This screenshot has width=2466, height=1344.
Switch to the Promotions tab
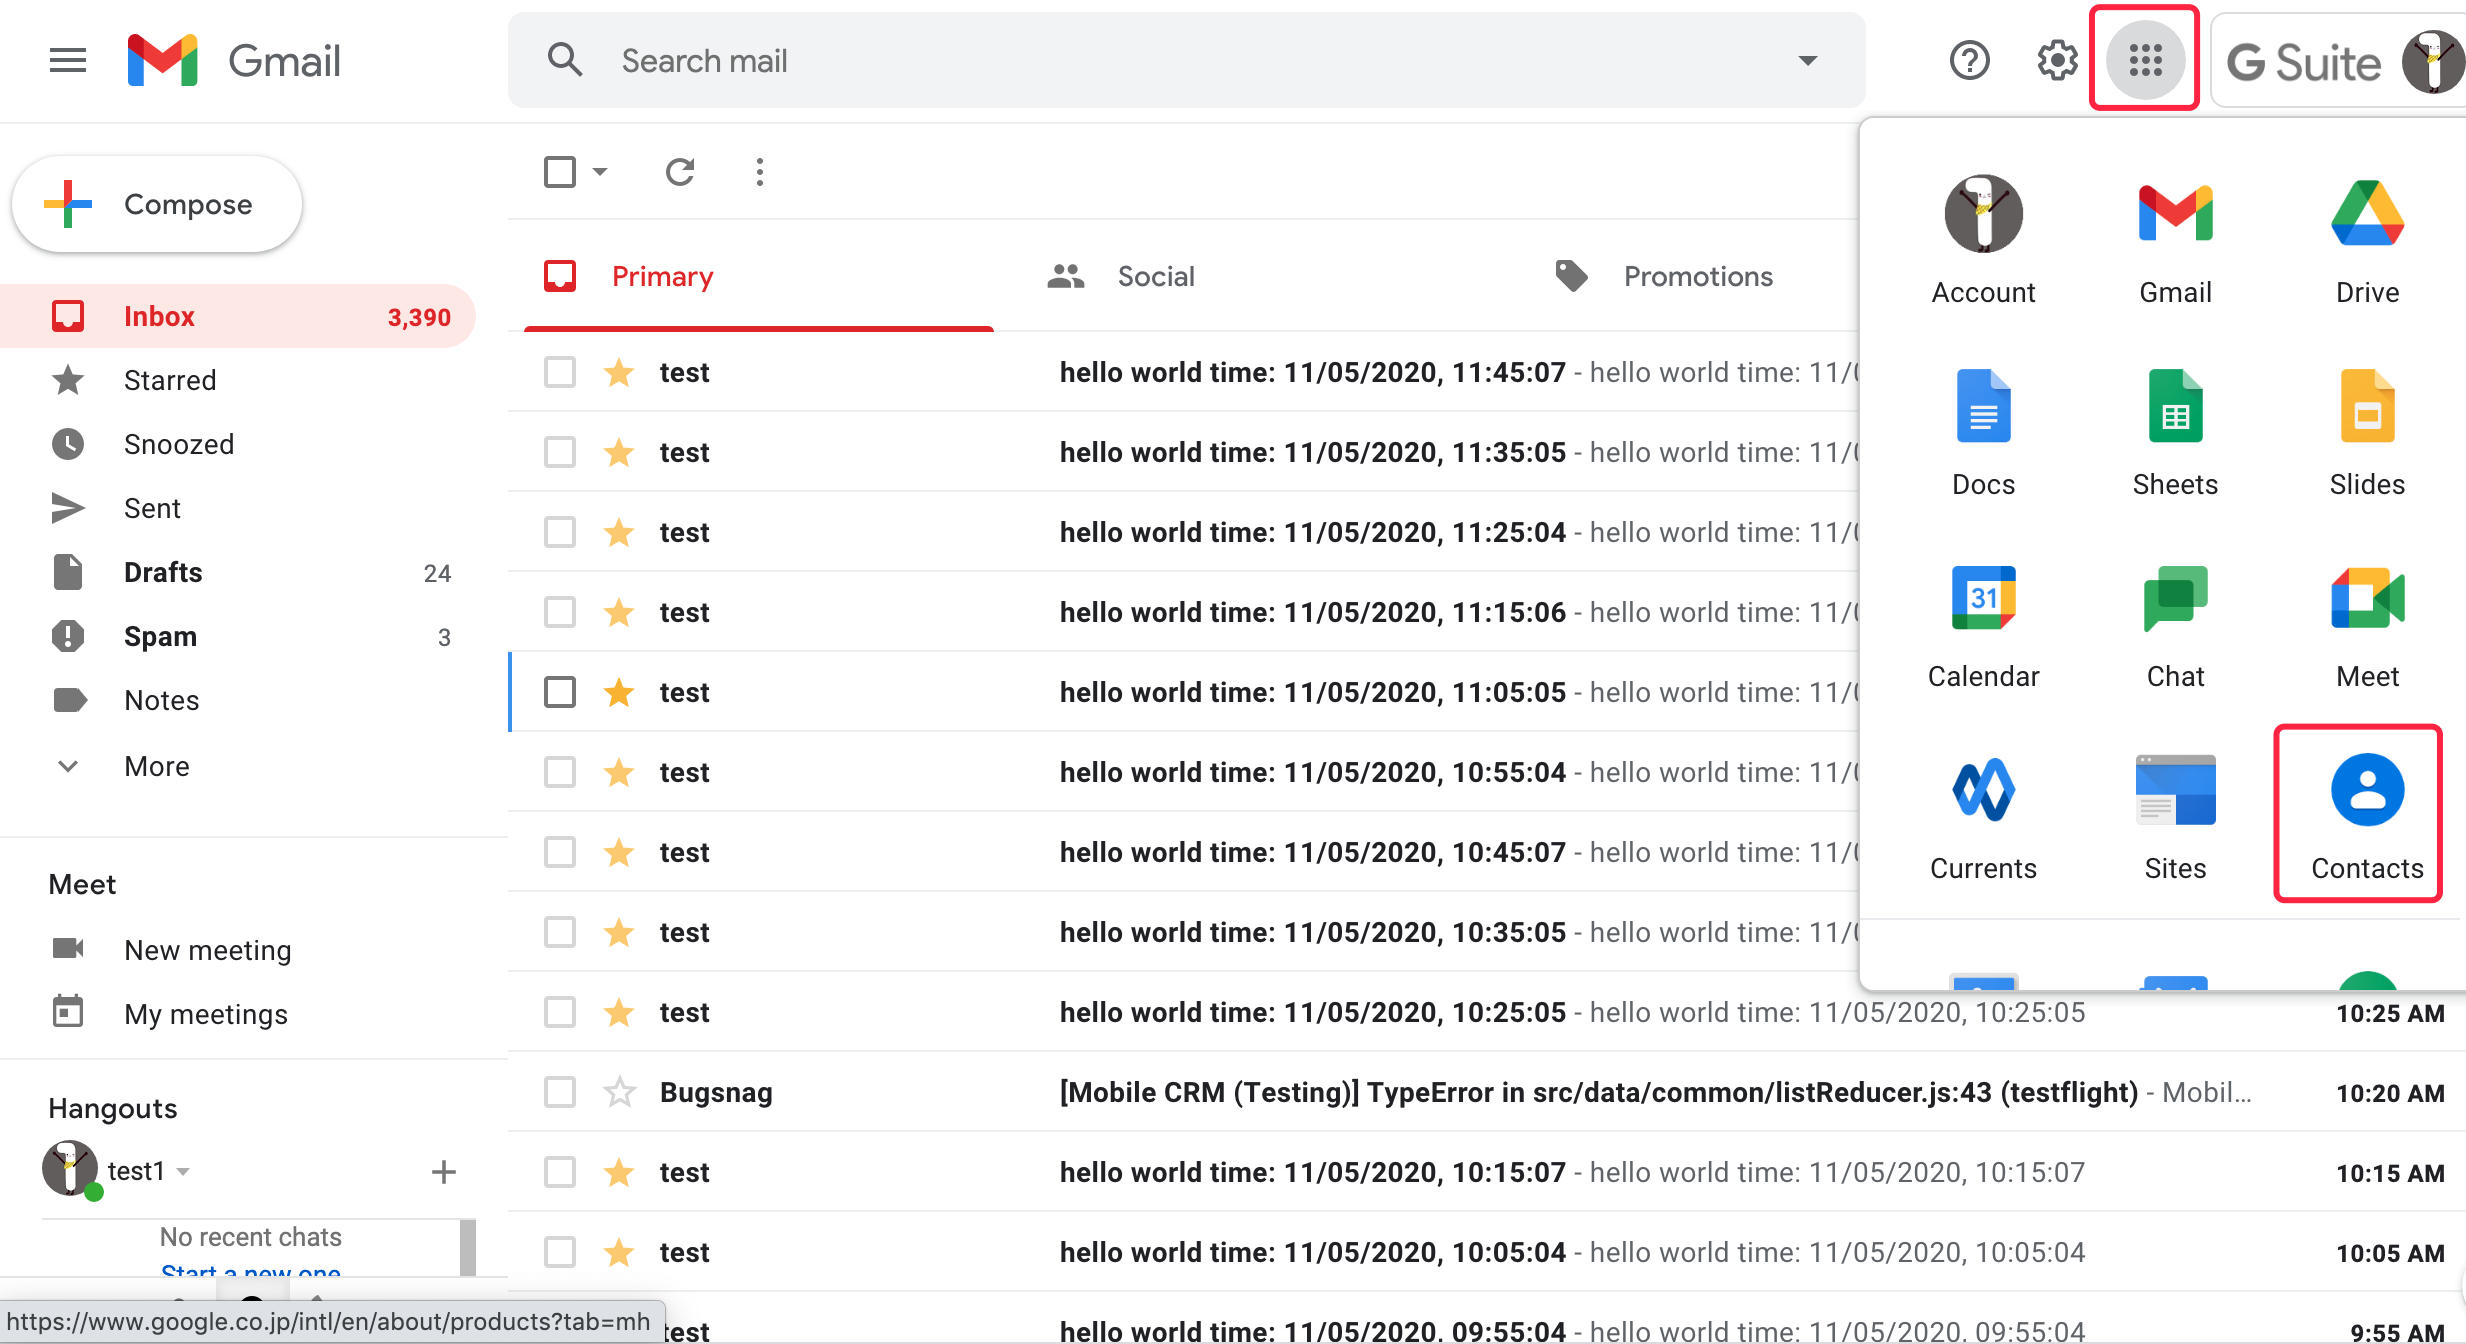tap(1697, 276)
